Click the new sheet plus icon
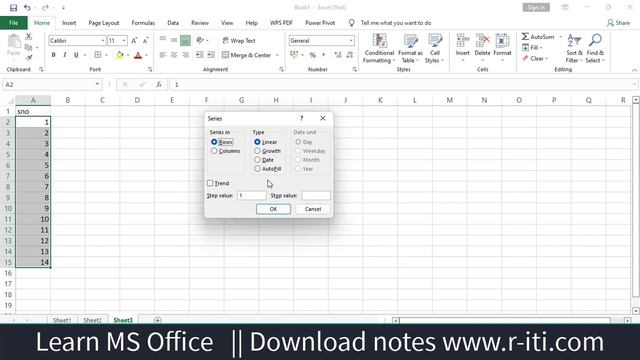This screenshot has width=640, height=360. pyautogui.click(x=158, y=320)
